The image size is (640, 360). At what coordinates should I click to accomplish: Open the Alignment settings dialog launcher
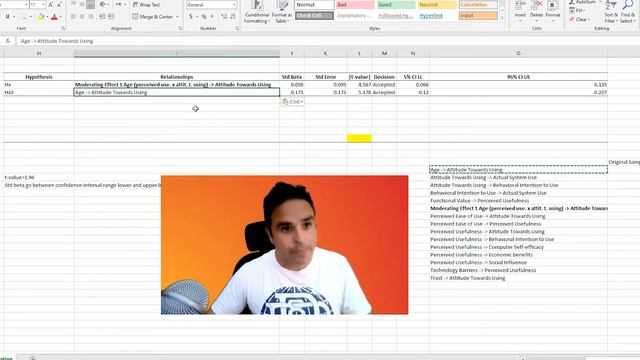click(180, 29)
